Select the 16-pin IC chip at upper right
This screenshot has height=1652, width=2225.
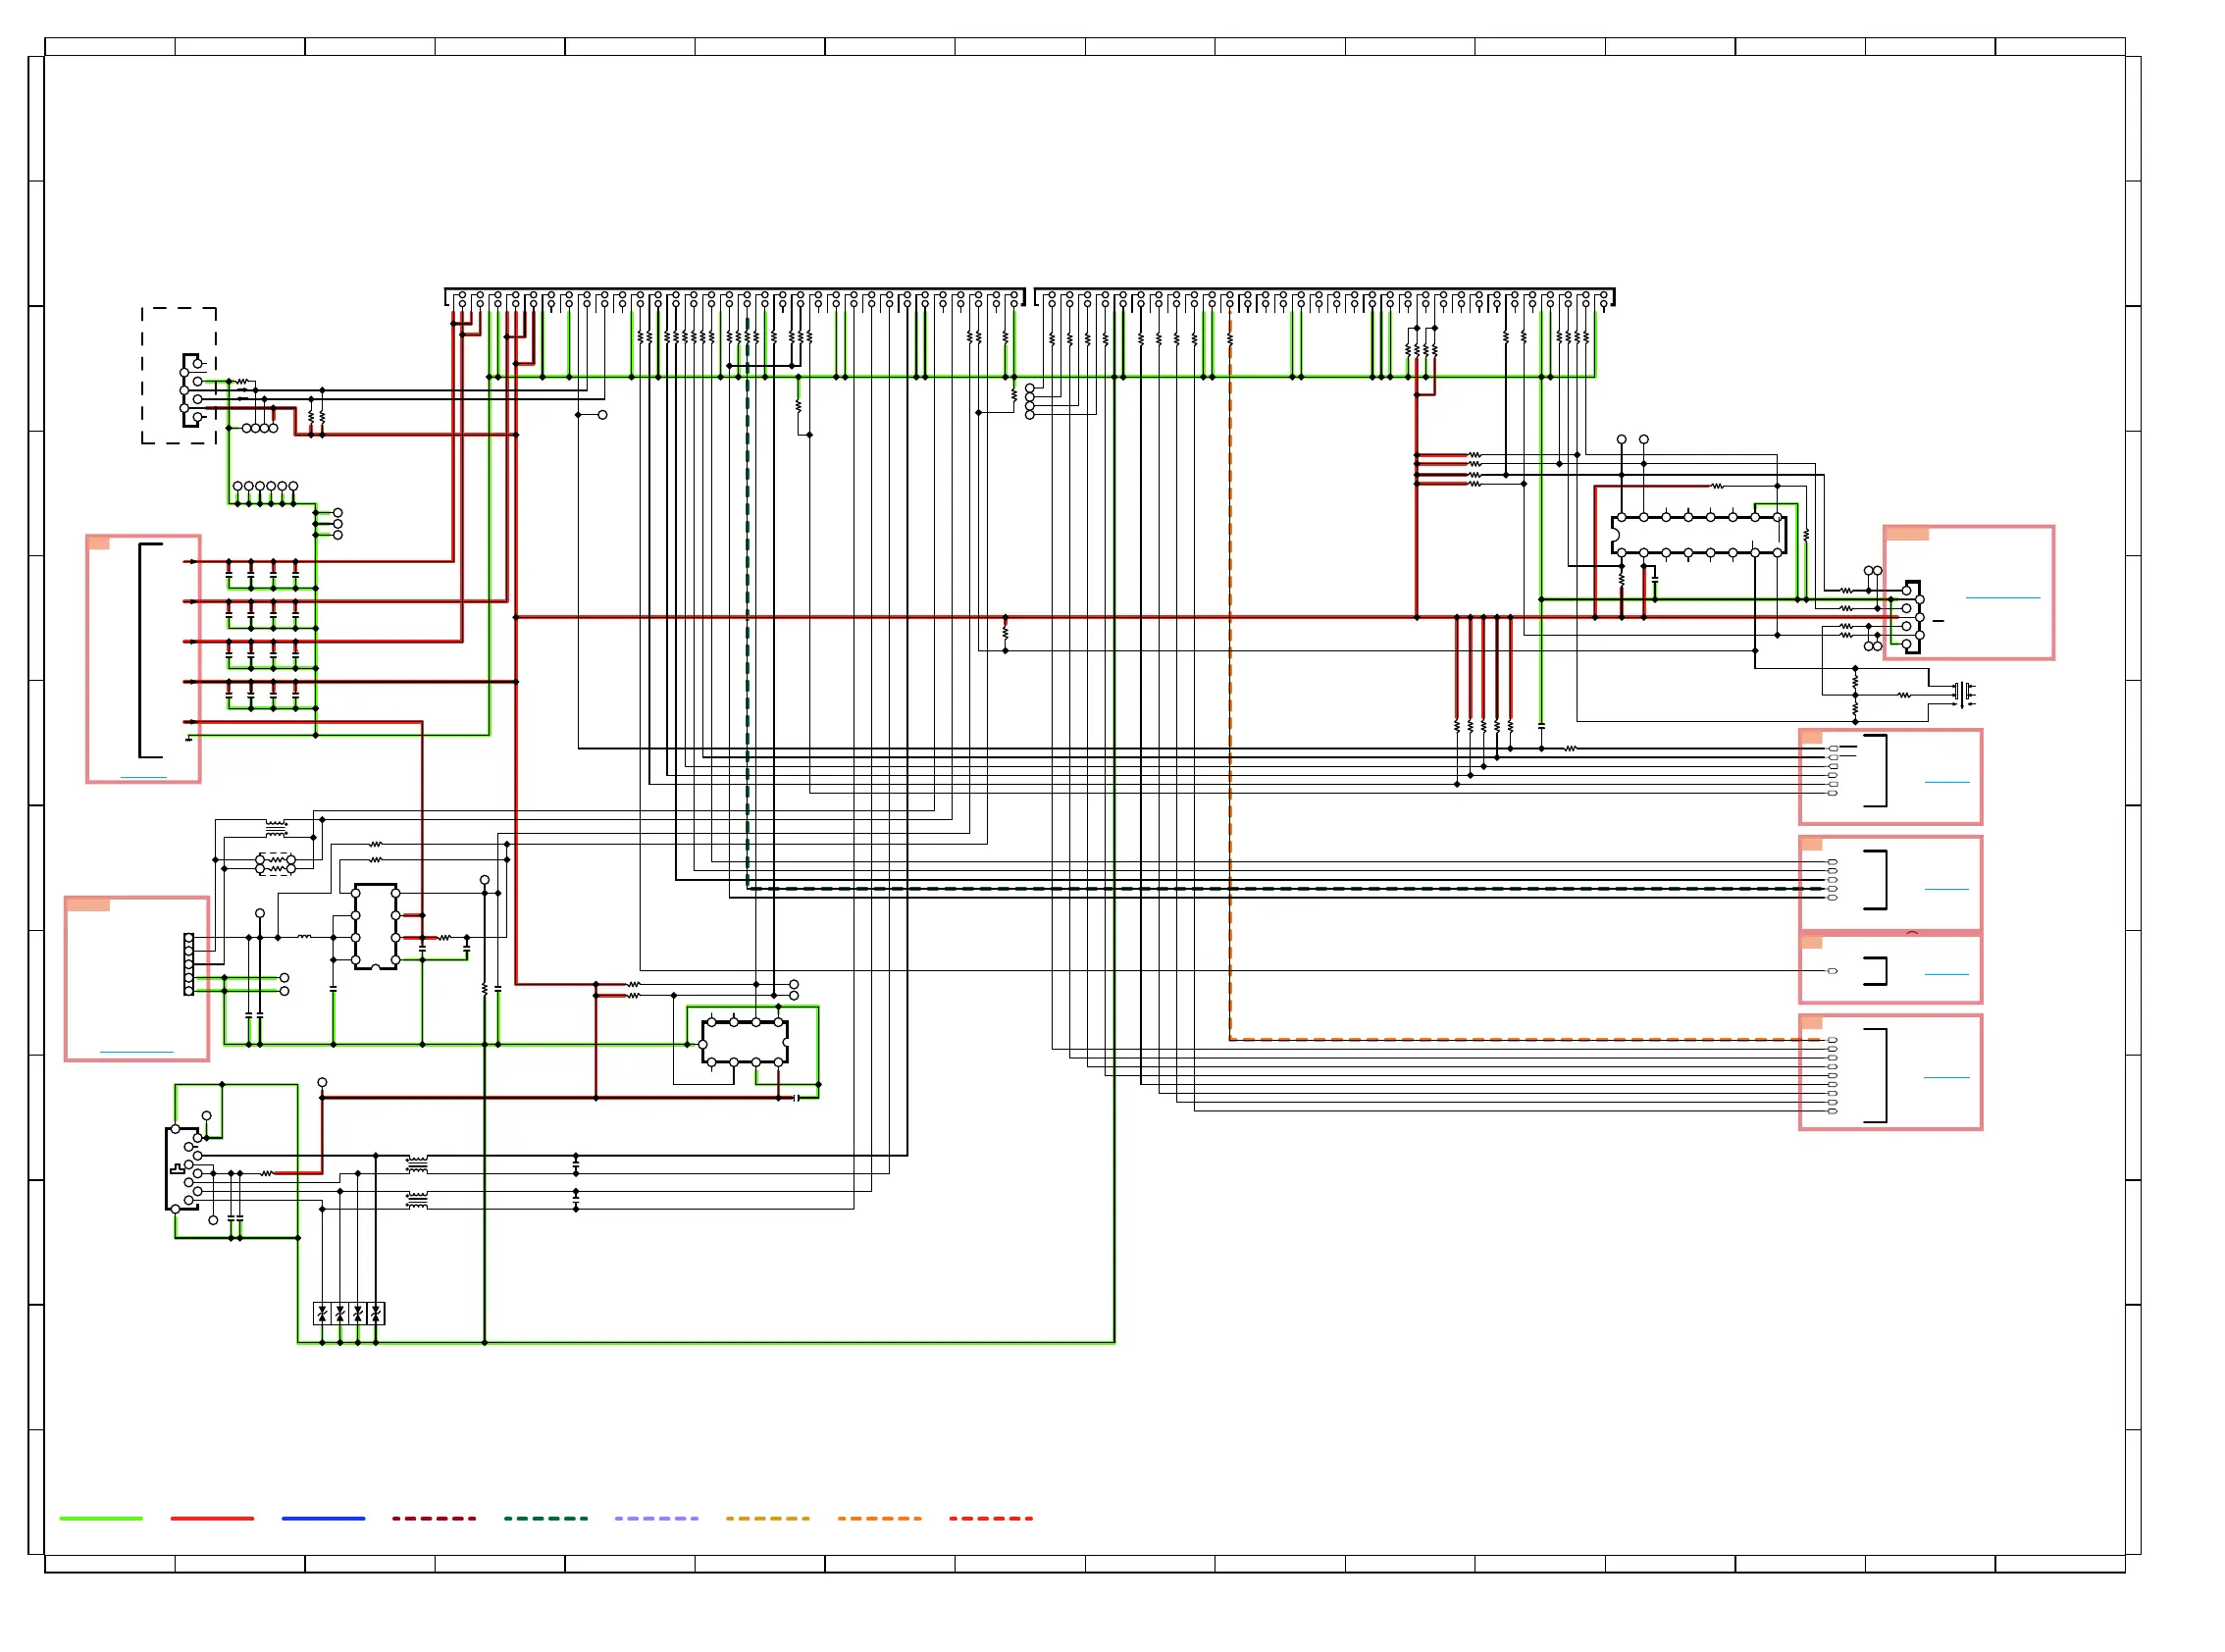click(x=1698, y=535)
